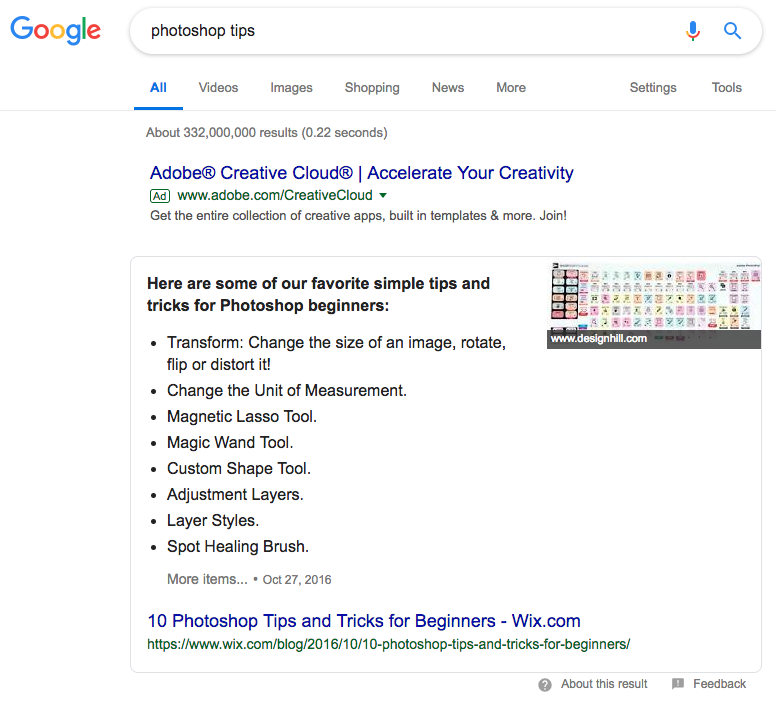Click into the photoshop tips search field
The width and height of the screenshot is (776, 706).
click(x=400, y=31)
